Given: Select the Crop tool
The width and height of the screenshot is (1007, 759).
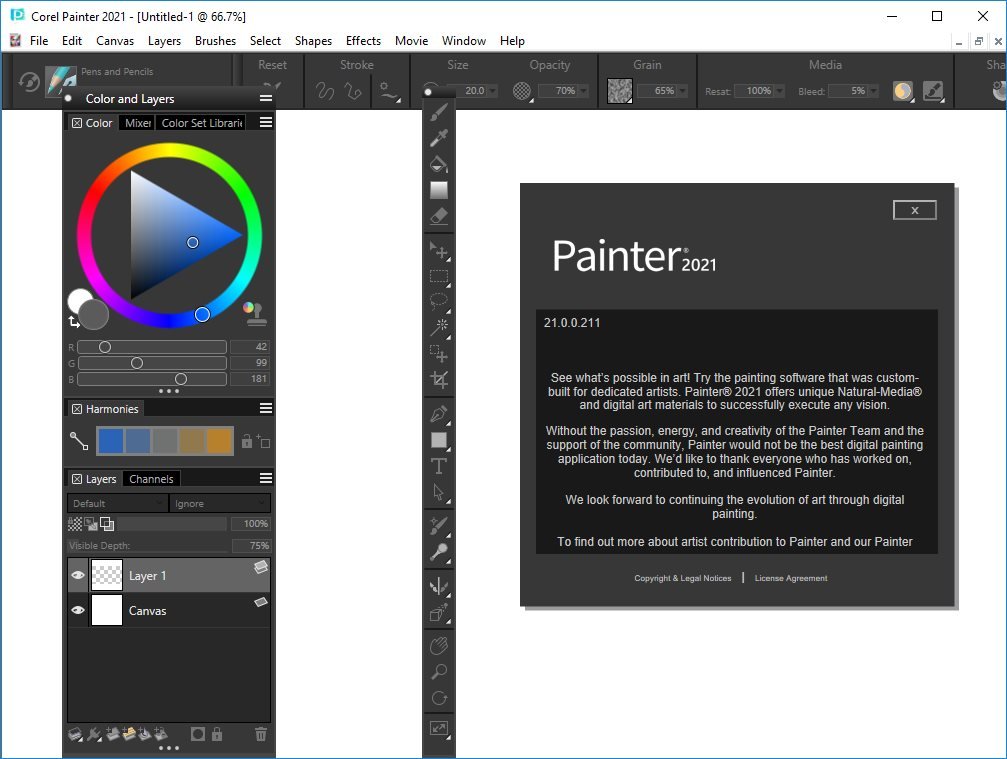Looking at the screenshot, I should [x=439, y=380].
